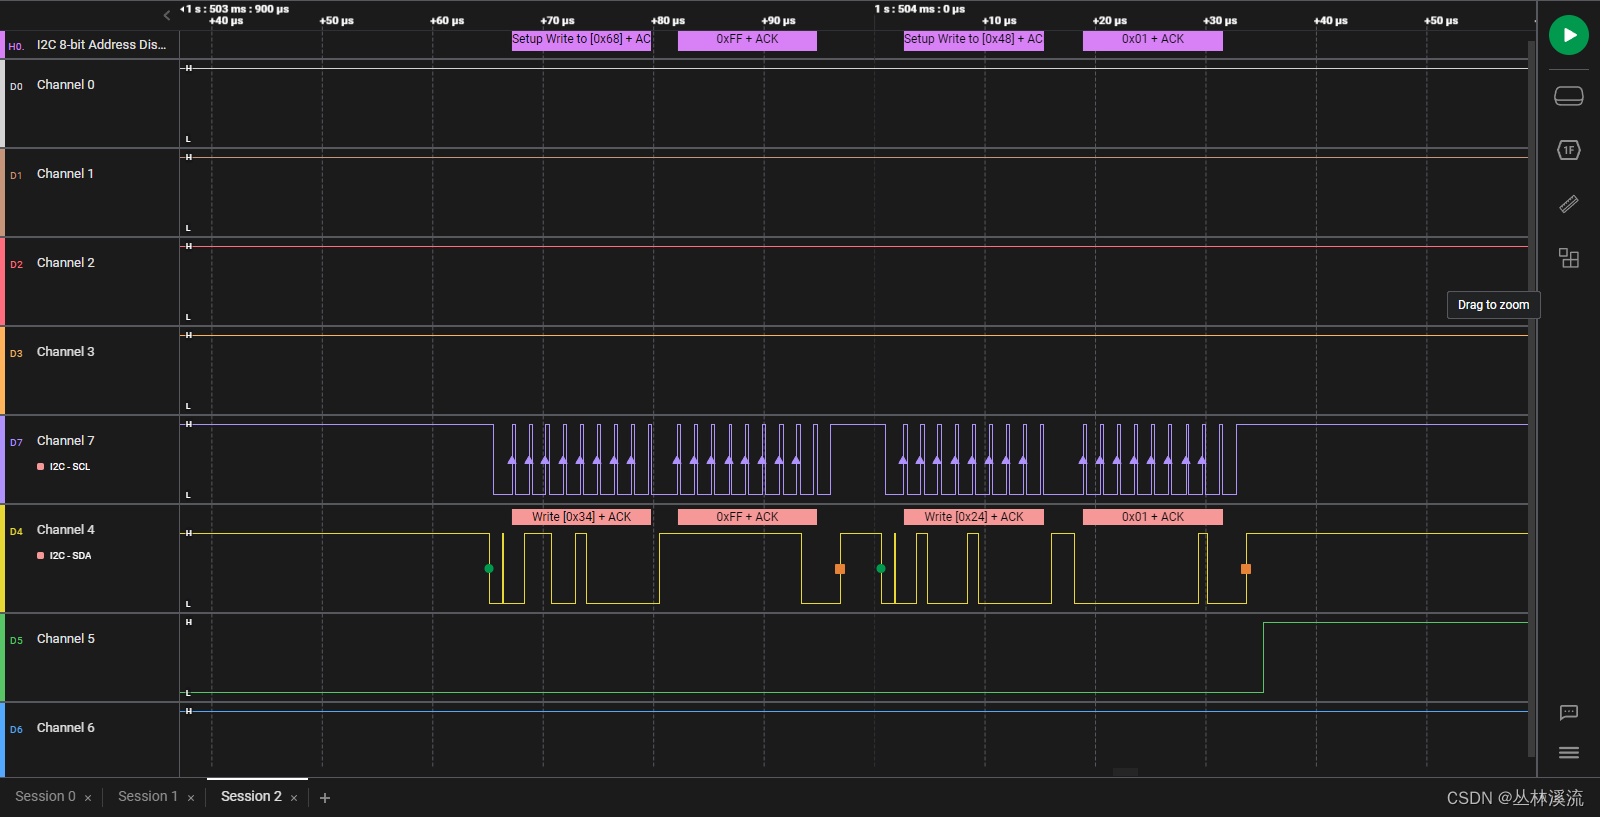This screenshot has height=817, width=1600.
Task: Click the red '0xFF + ACK' SDA bubble
Action: click(747, 517)
